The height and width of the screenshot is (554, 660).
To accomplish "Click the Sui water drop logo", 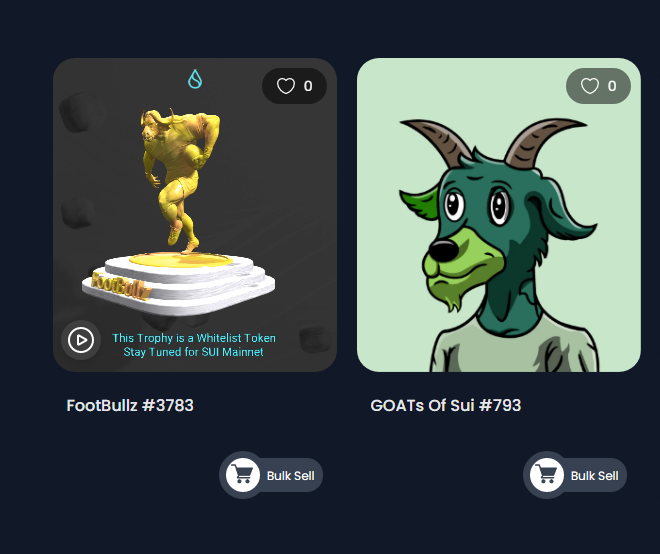I will tap(195, 79).
